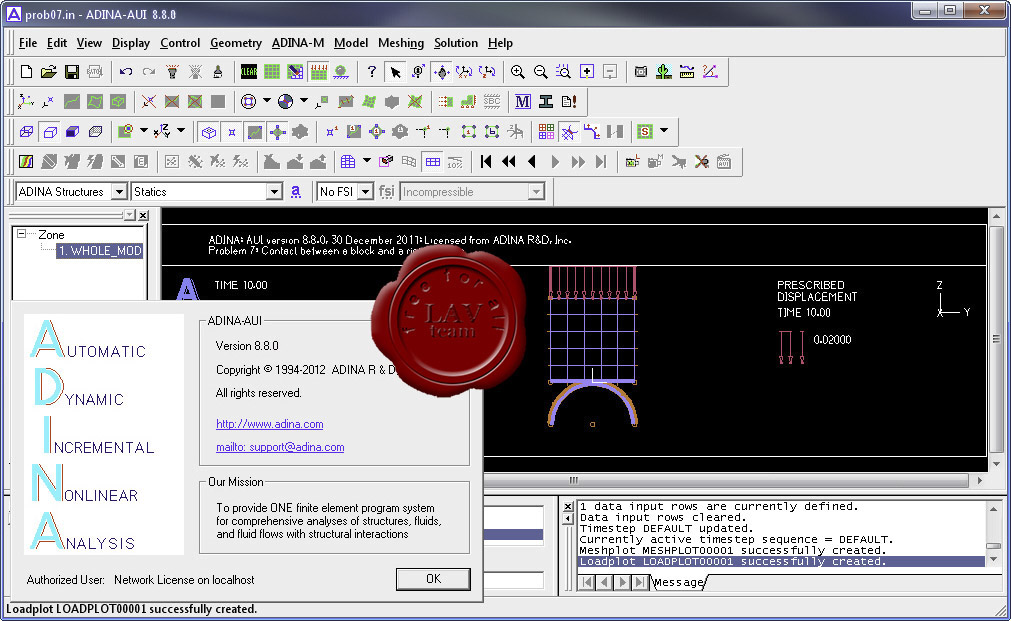The height and width of the screenshot is (621, 1011).
Task: Click the Define Surfaces green icon
Action: point(95,101)
